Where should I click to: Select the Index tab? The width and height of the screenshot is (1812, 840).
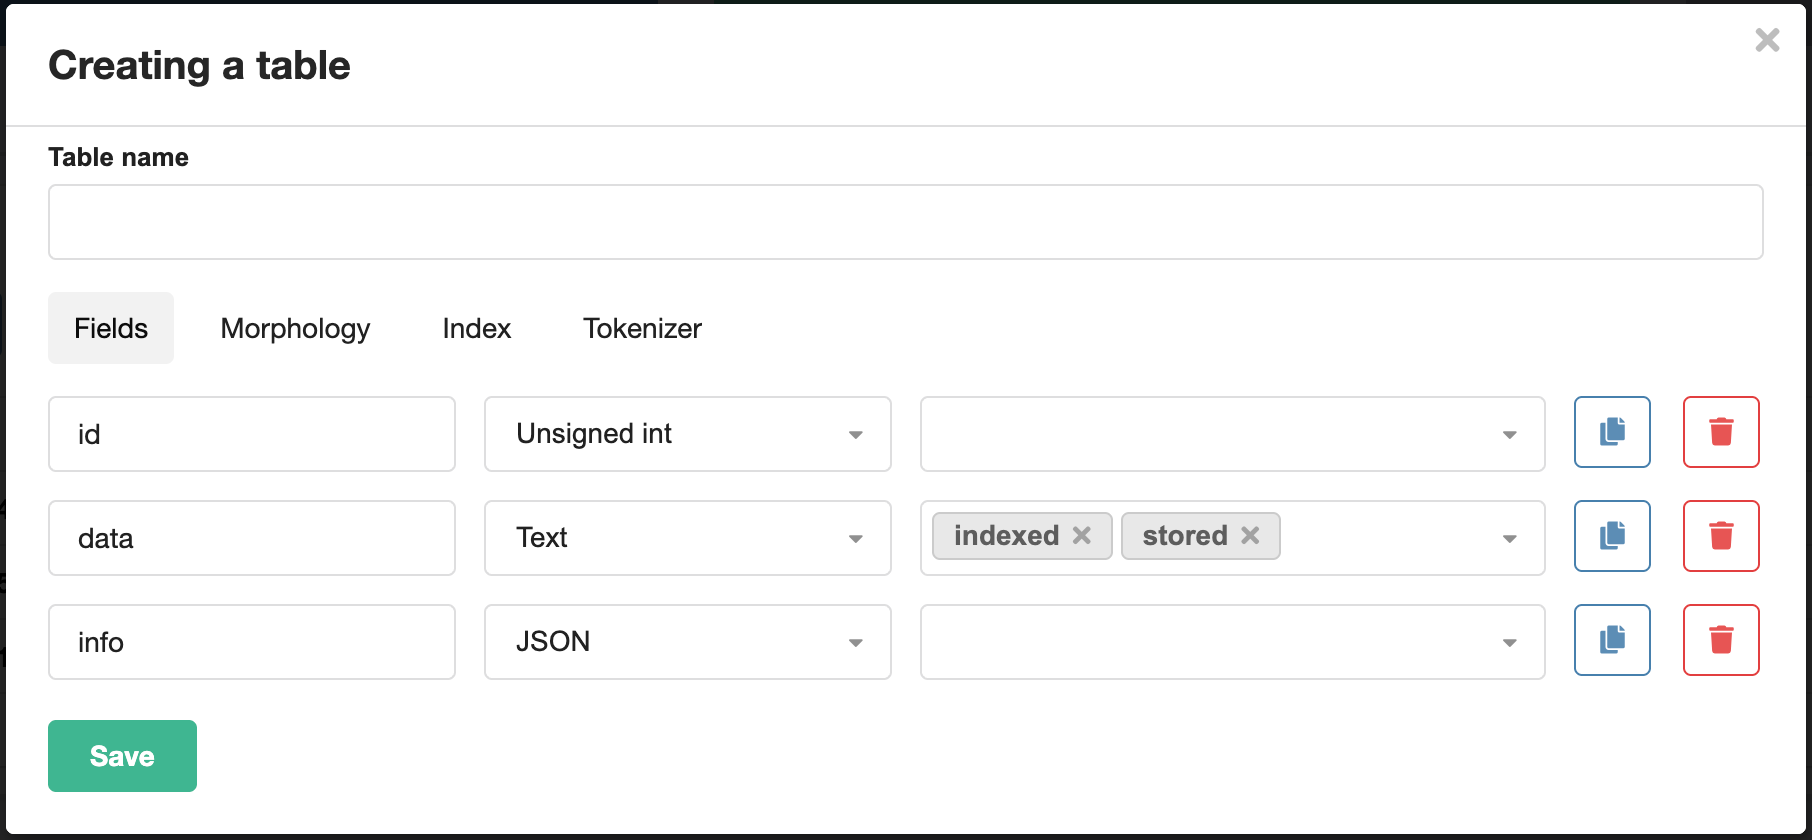pos(476,328)
